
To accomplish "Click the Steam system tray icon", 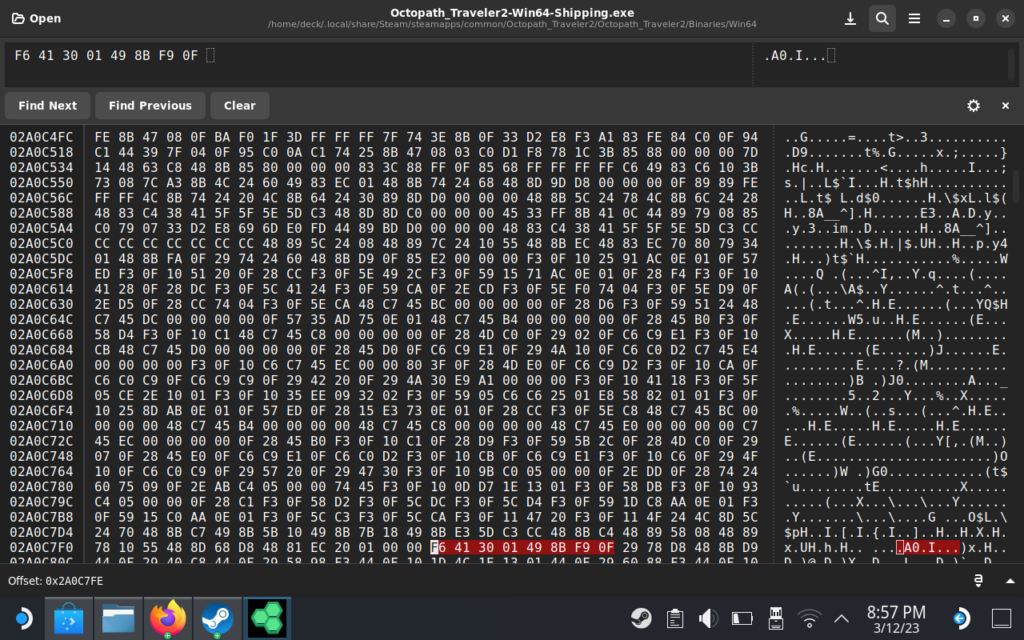I will (641, 618).
